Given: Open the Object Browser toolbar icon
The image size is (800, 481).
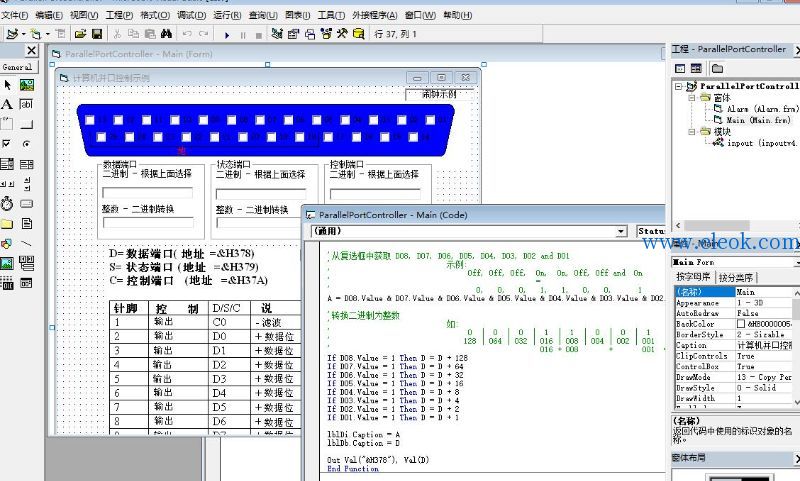Looking at the screenshot, I should click(326, 34).
